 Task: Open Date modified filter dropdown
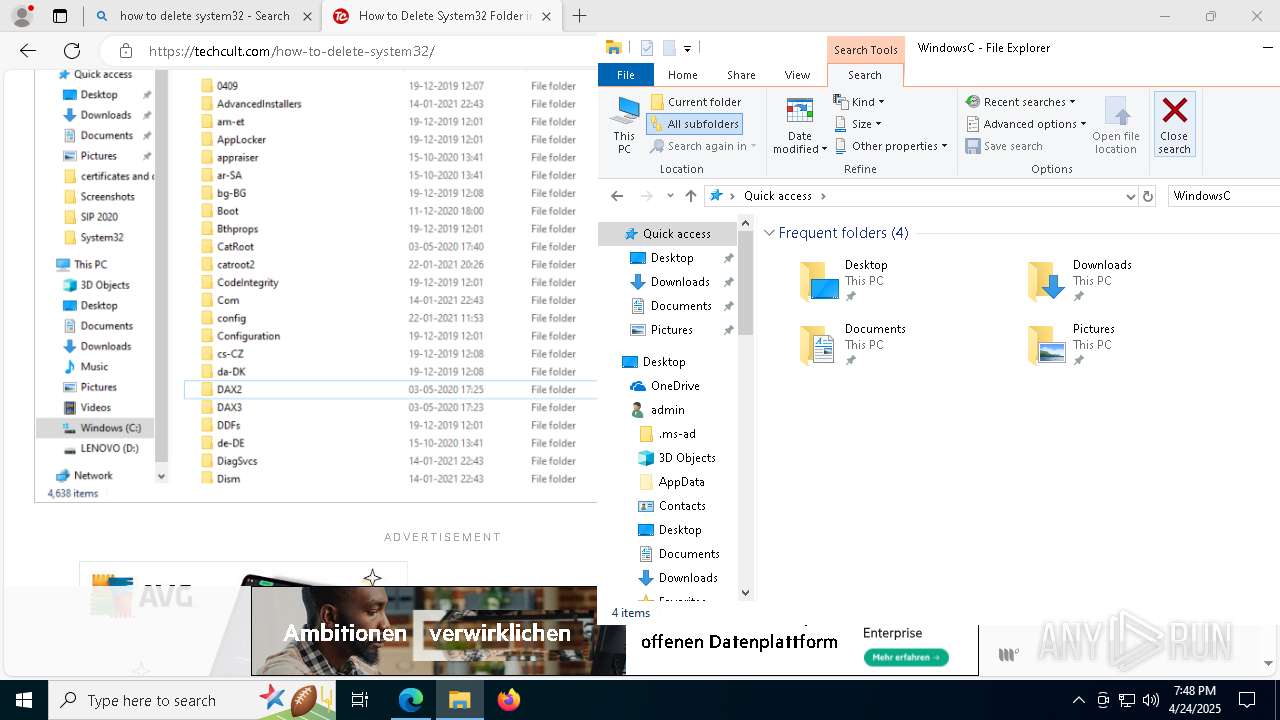click(x=800, y=126)
